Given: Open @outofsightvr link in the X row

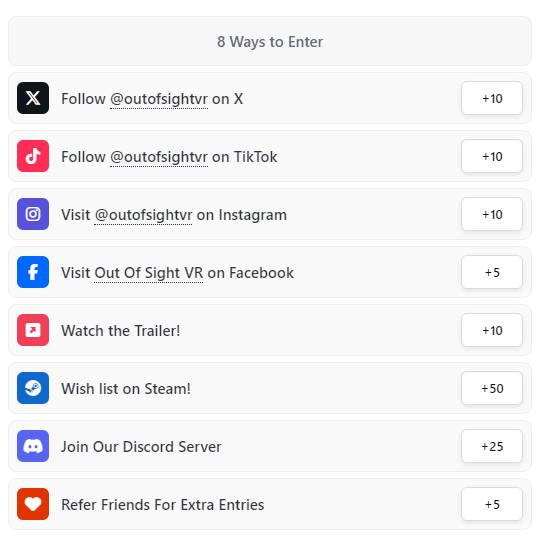Looking at the screenshot, I should pos(159,99).
